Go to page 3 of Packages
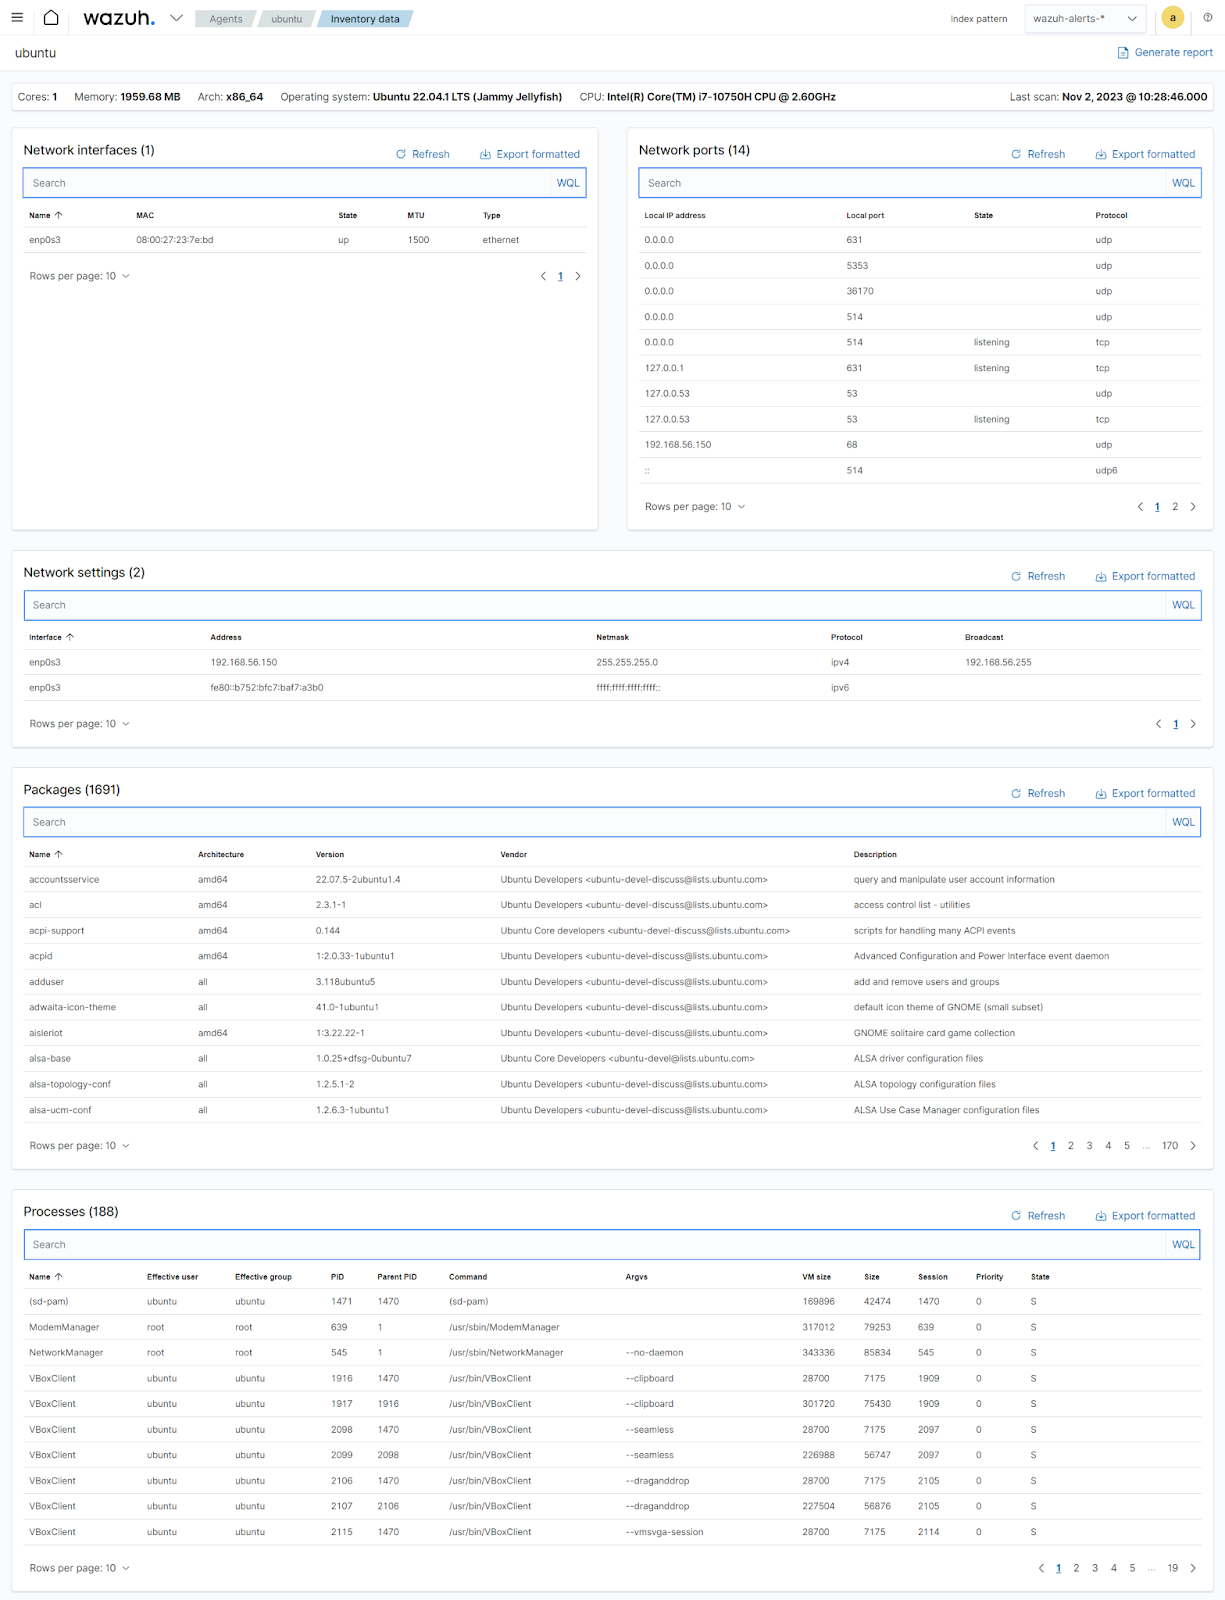This screenshot has height=1600, width=1225. 1090,1146
